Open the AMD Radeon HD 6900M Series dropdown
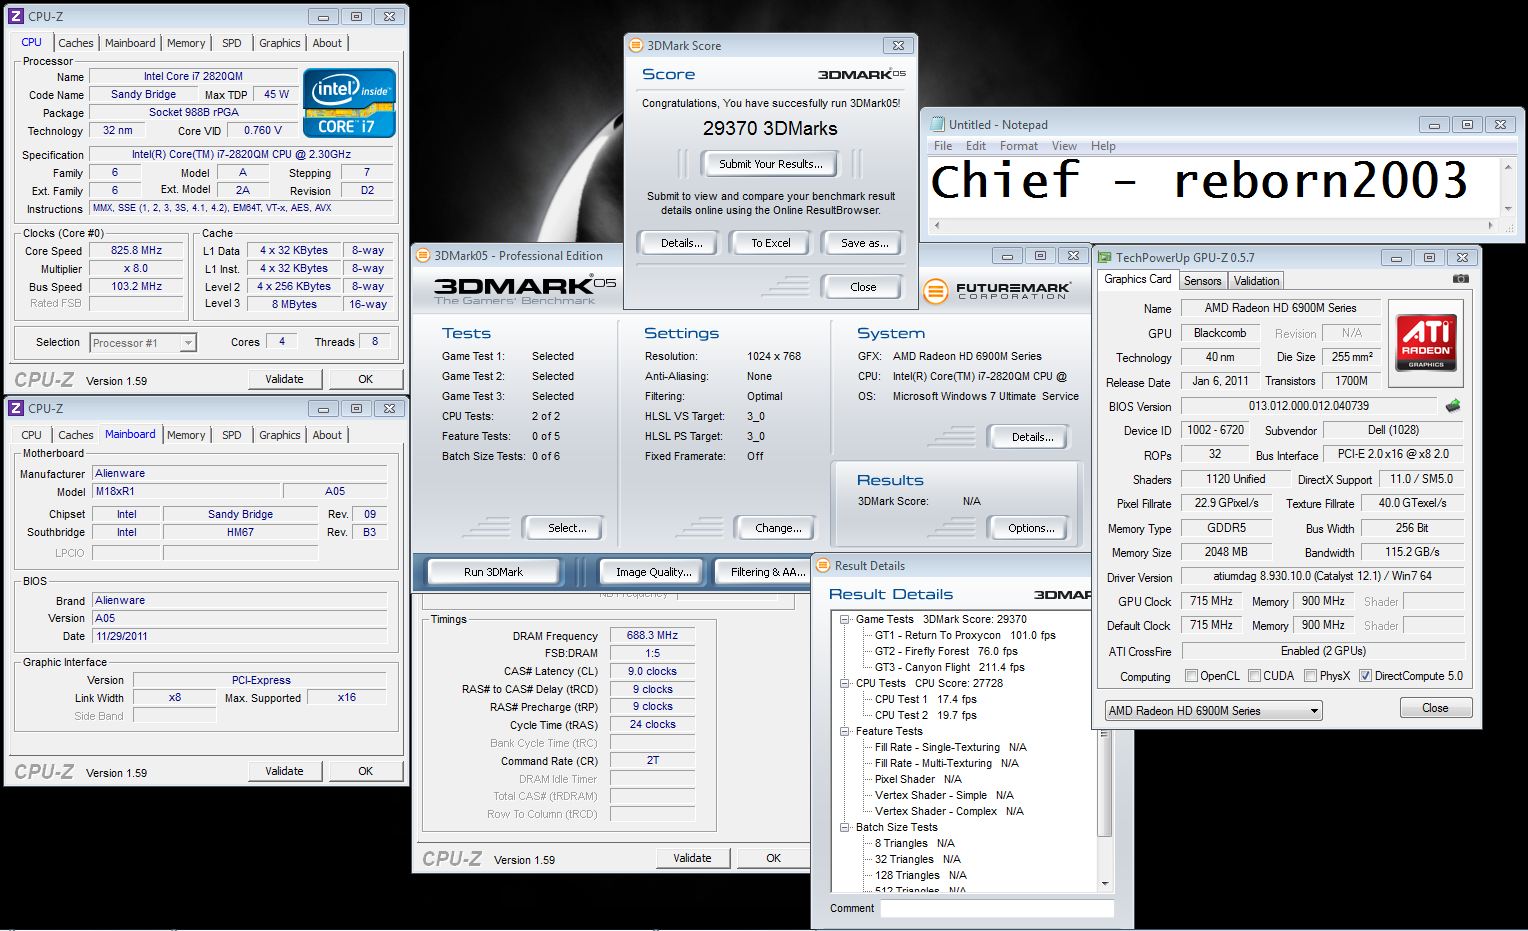This screenshot has width=1528, height=931. tap(1213, 710)
